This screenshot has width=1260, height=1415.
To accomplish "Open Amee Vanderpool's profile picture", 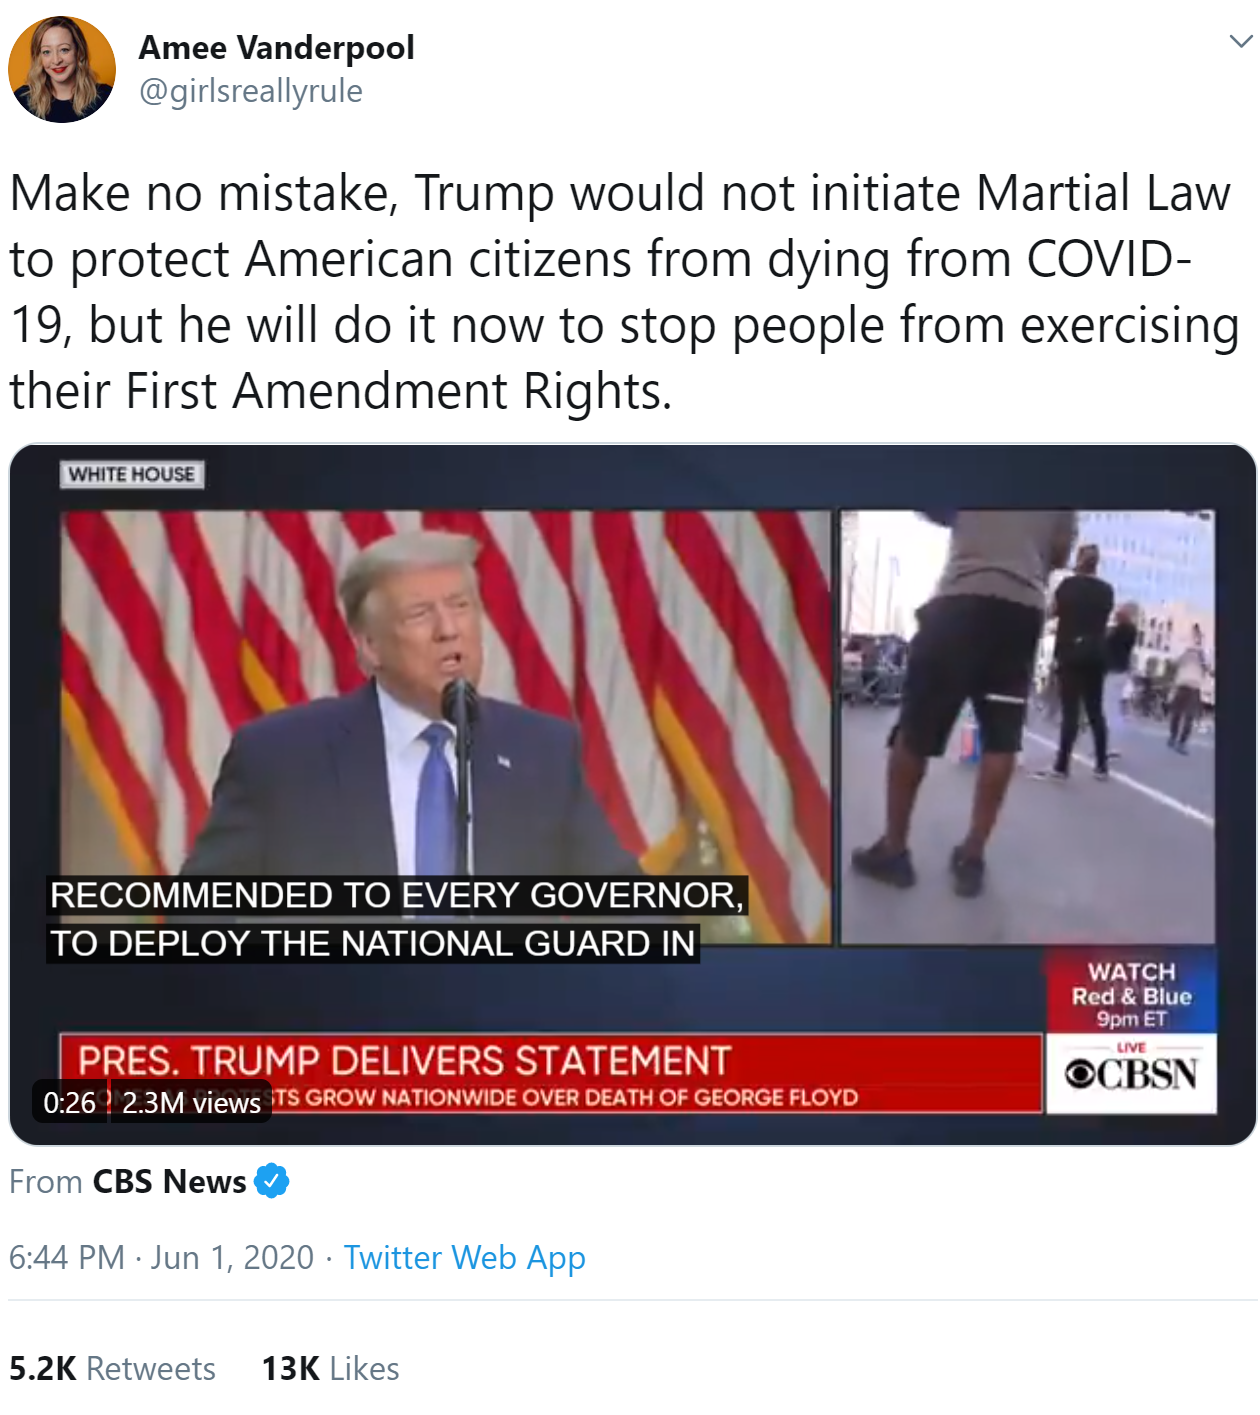I will (62, 69).
